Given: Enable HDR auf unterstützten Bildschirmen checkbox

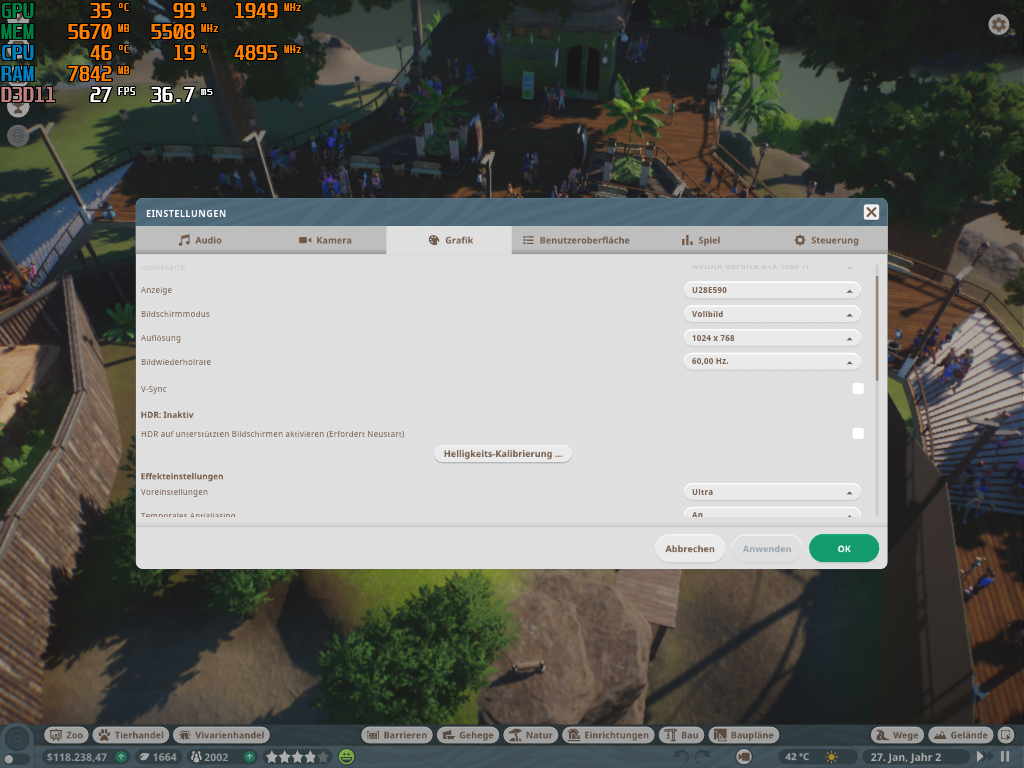Looking at the screenshot, I should coord(858,434).
